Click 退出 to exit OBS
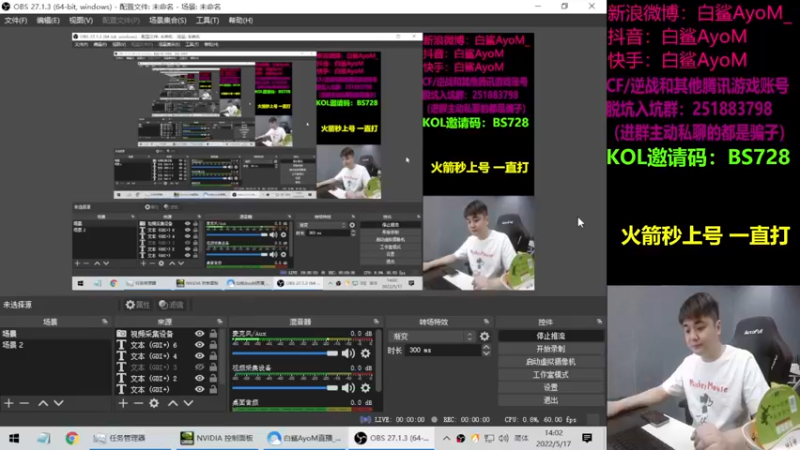The image size is (800, 450). [551, 400]
